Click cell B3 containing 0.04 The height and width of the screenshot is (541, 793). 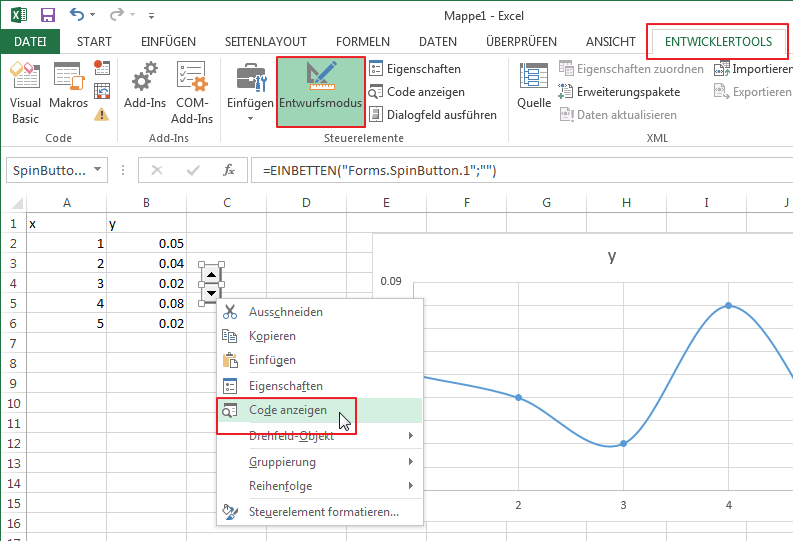tap(146, 263)
